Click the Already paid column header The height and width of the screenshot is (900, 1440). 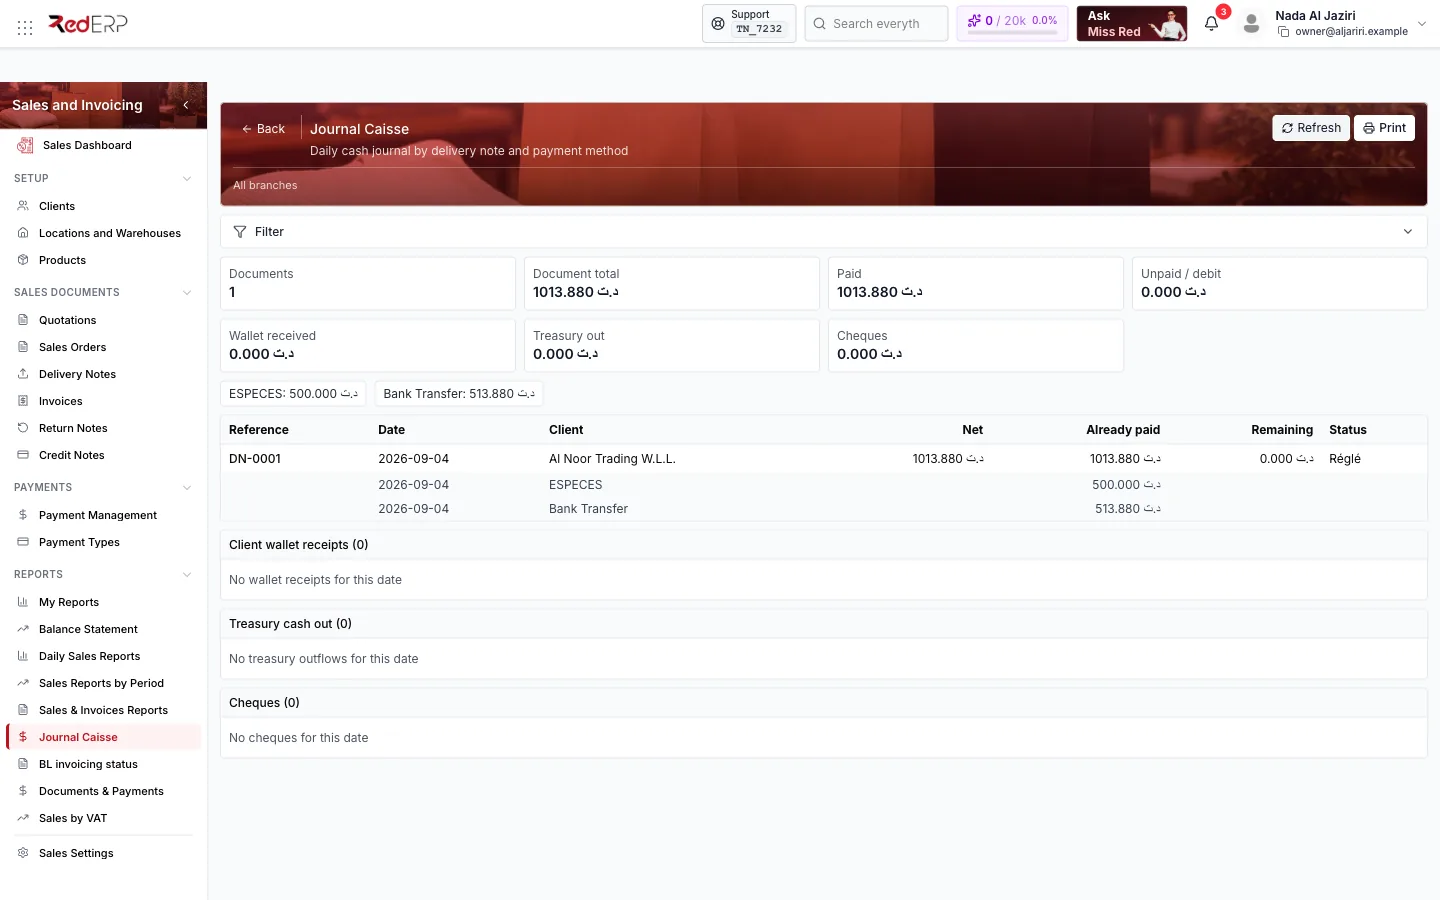(x=1123, y=430)
